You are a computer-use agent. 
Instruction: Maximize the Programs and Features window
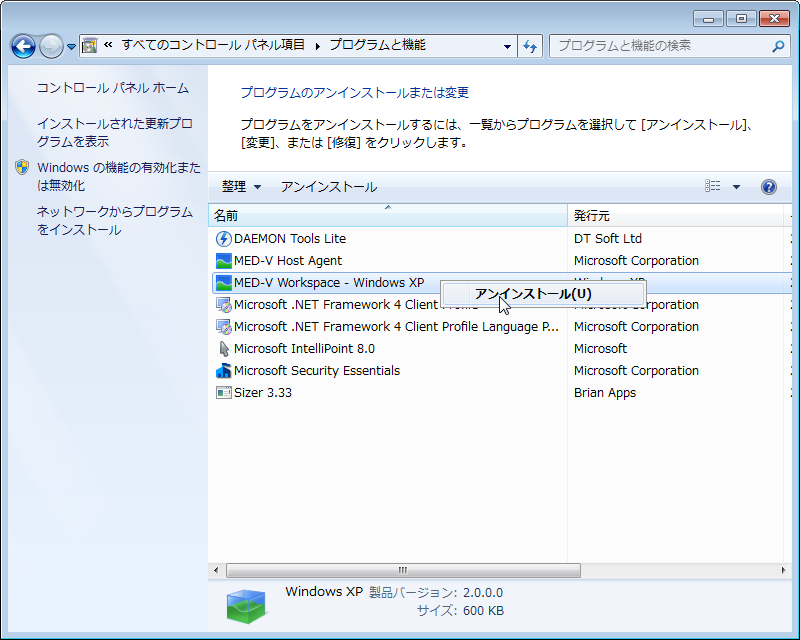coord(741,19)
